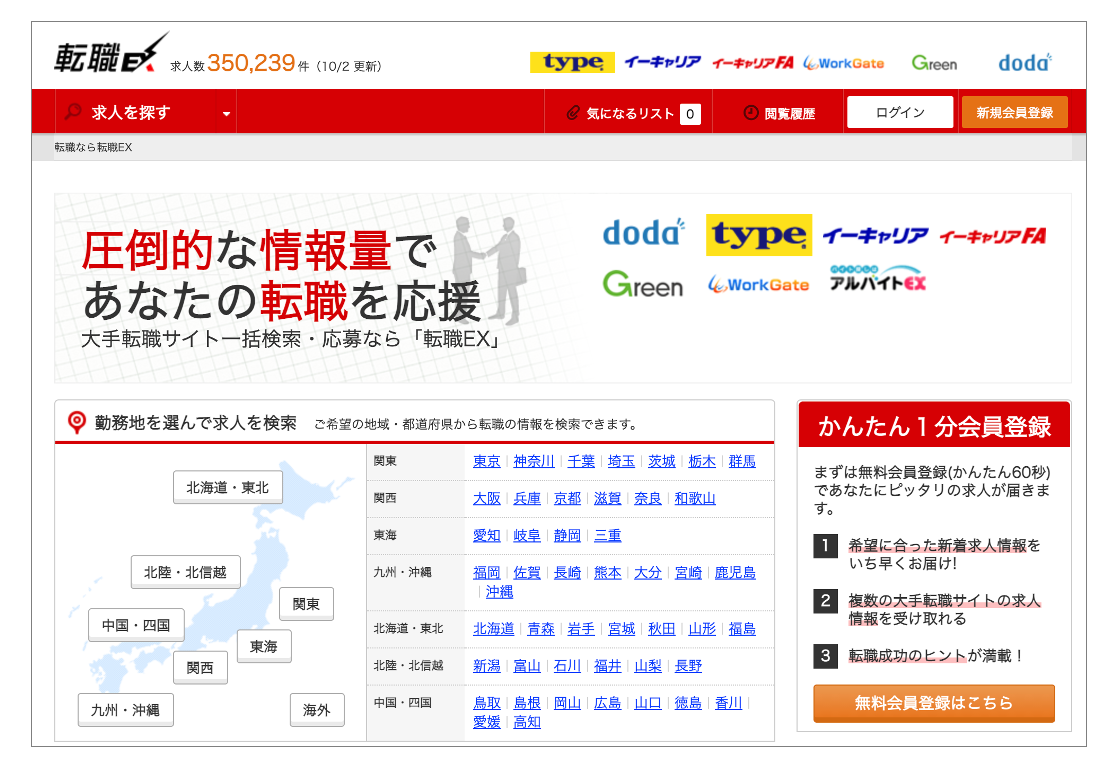Open the type logo in header
The height and width of the screenshot is (774, 1118).
(572, 63)
